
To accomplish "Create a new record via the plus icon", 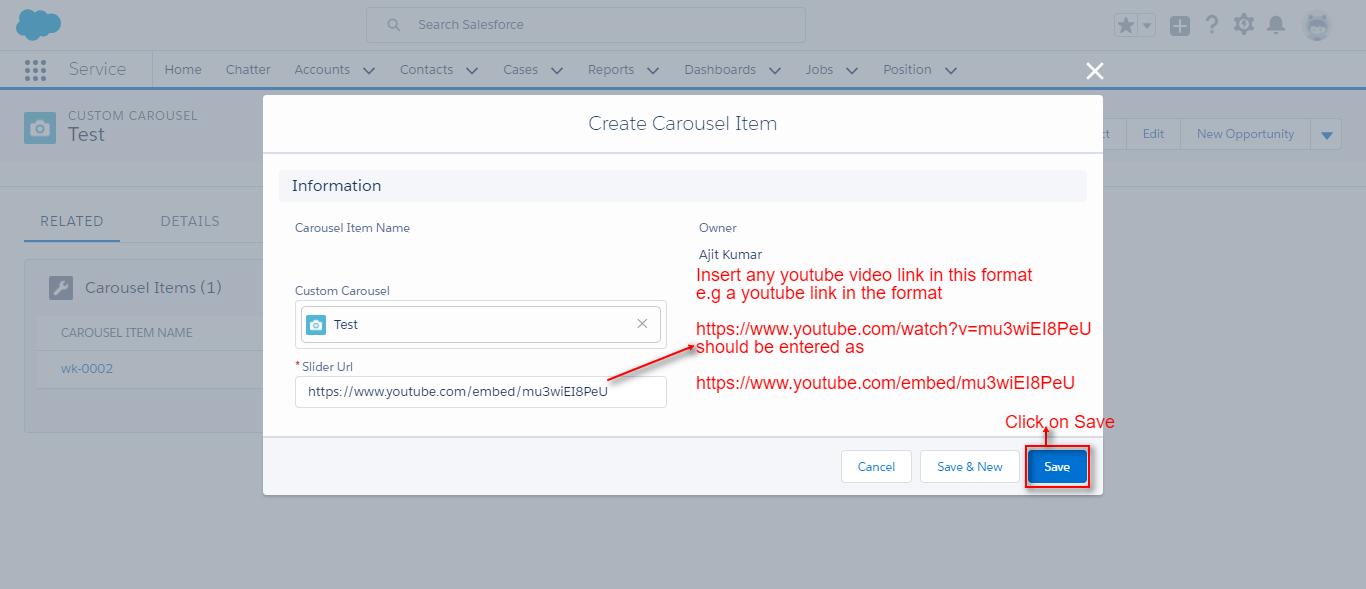I will pos(1180,24).
